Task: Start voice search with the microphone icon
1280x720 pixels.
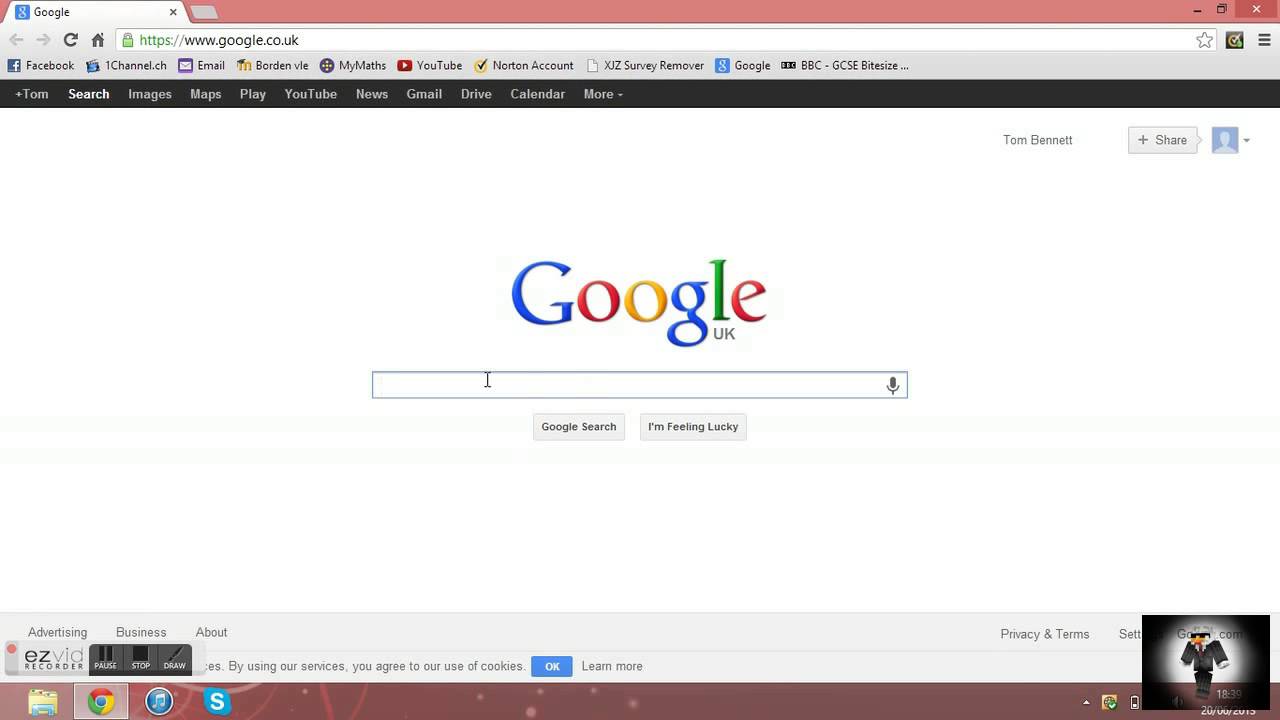Action: click(x=893, y=385)
